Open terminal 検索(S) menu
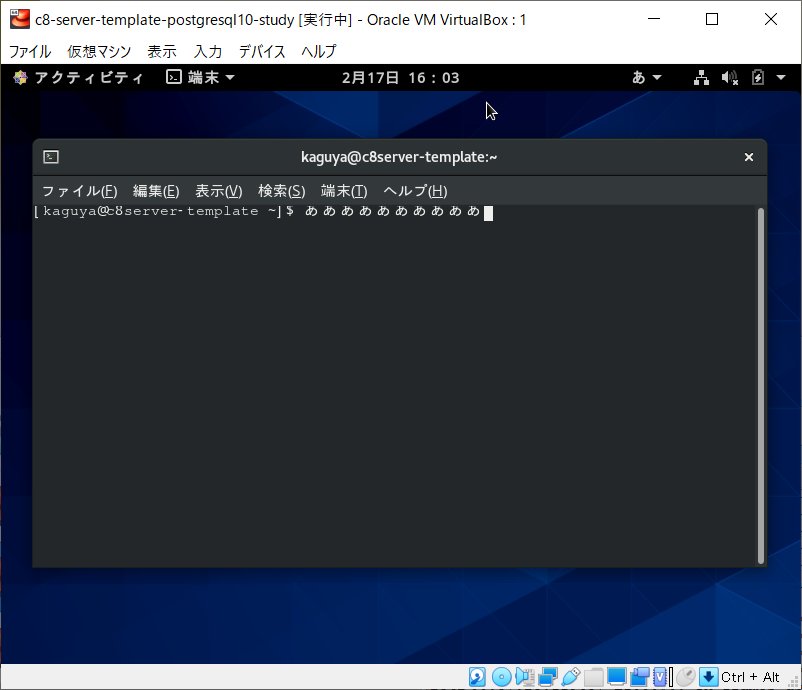This screenshot has width=802, height=690. point(281,191)
